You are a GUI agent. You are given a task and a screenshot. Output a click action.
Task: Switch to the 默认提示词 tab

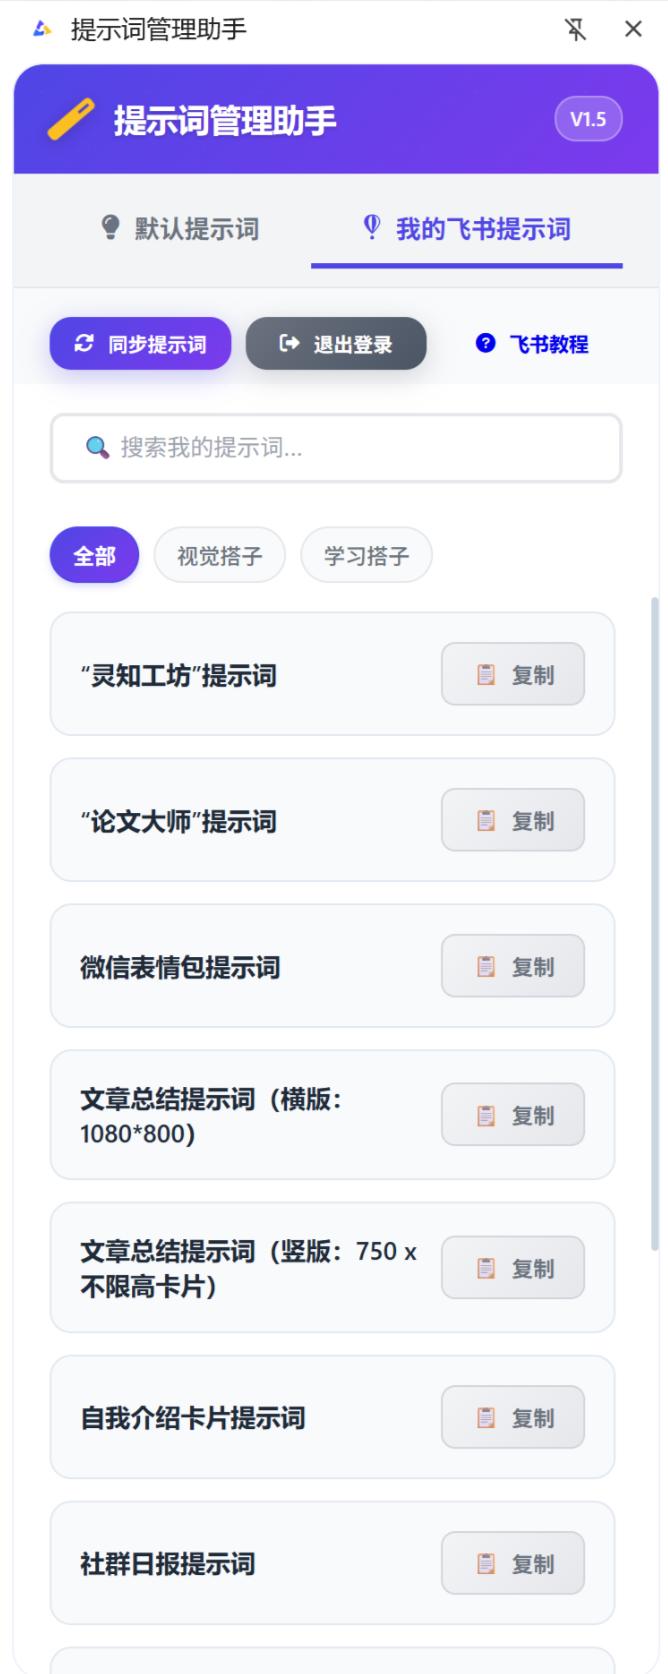click(x=181, y=229)
